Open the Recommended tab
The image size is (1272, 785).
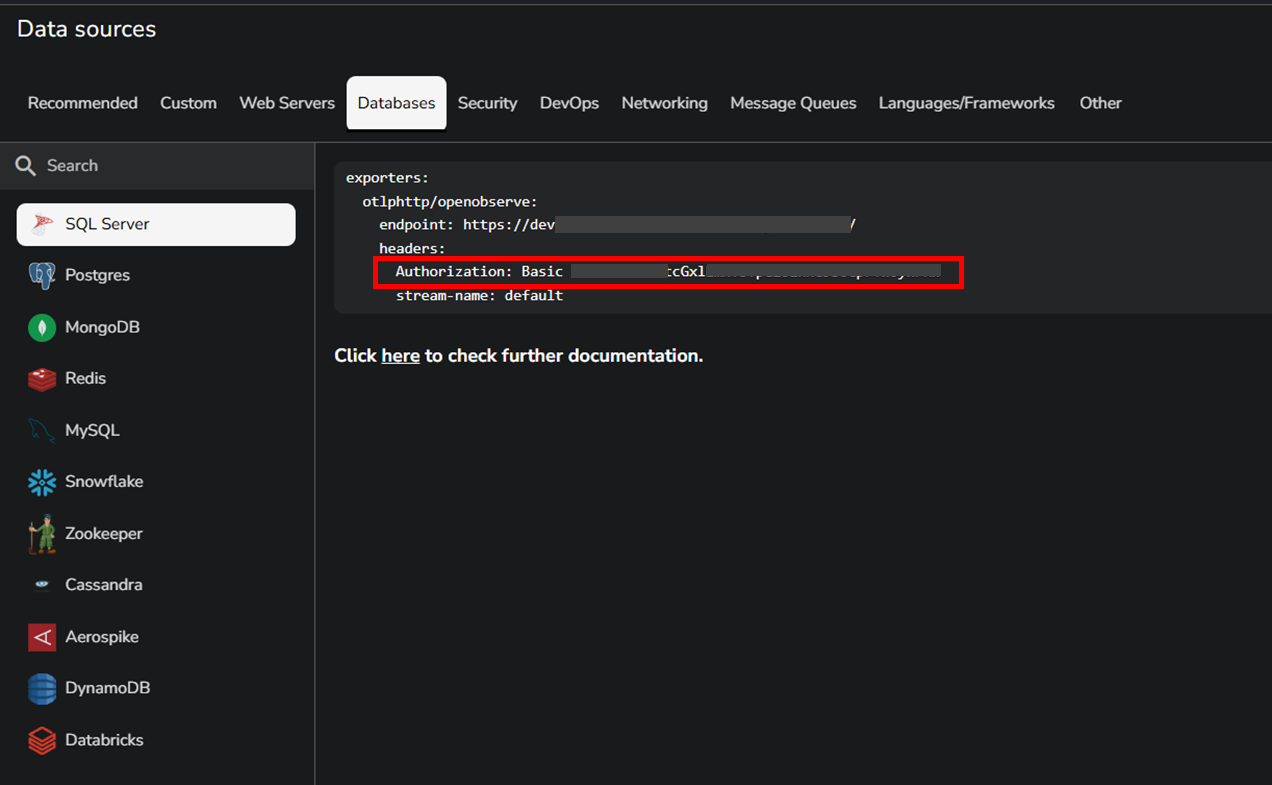pyautogui.click(x=83, y=102)
